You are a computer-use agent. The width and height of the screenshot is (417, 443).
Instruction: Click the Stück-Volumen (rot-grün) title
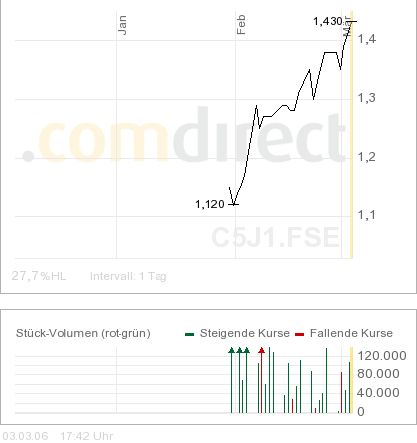pos(83,333)
